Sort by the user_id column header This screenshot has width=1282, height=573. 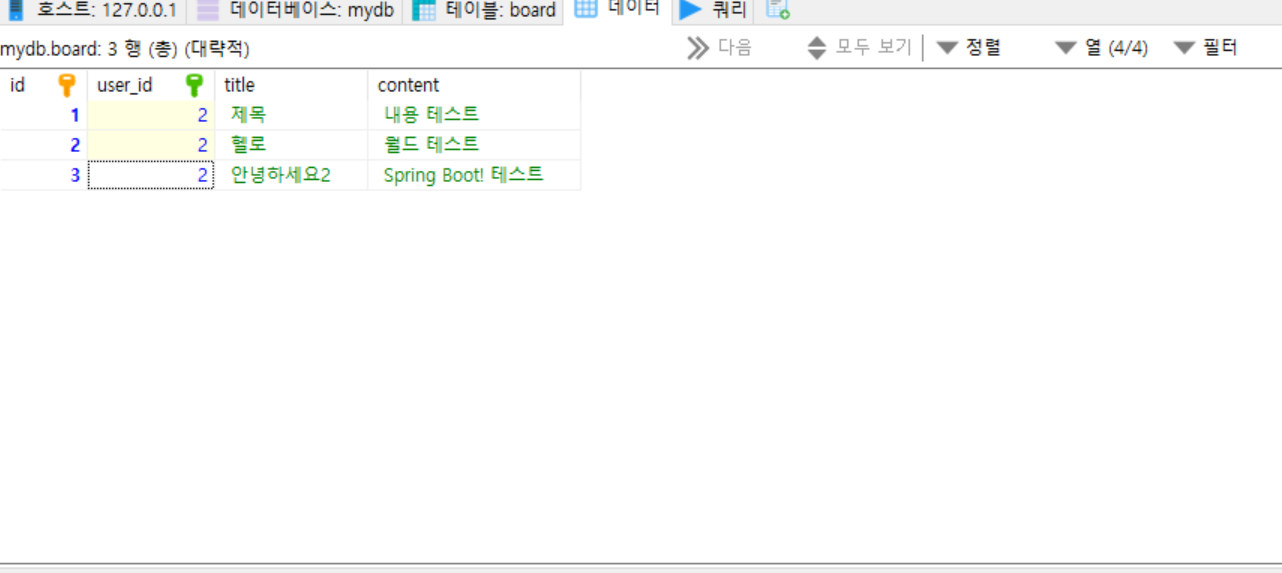tap(151, 85)
